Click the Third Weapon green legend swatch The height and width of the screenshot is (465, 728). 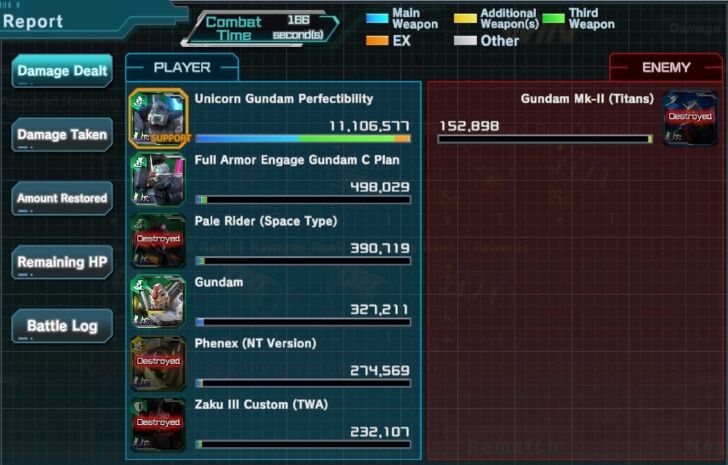point(553,19)
